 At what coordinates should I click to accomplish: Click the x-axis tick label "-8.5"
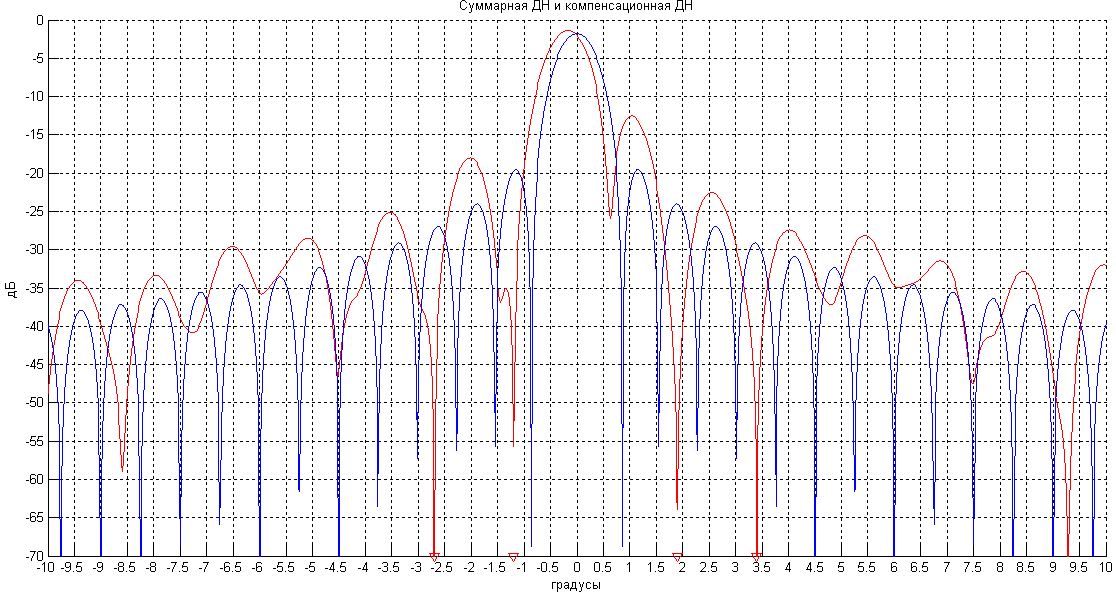pos(125,568)
